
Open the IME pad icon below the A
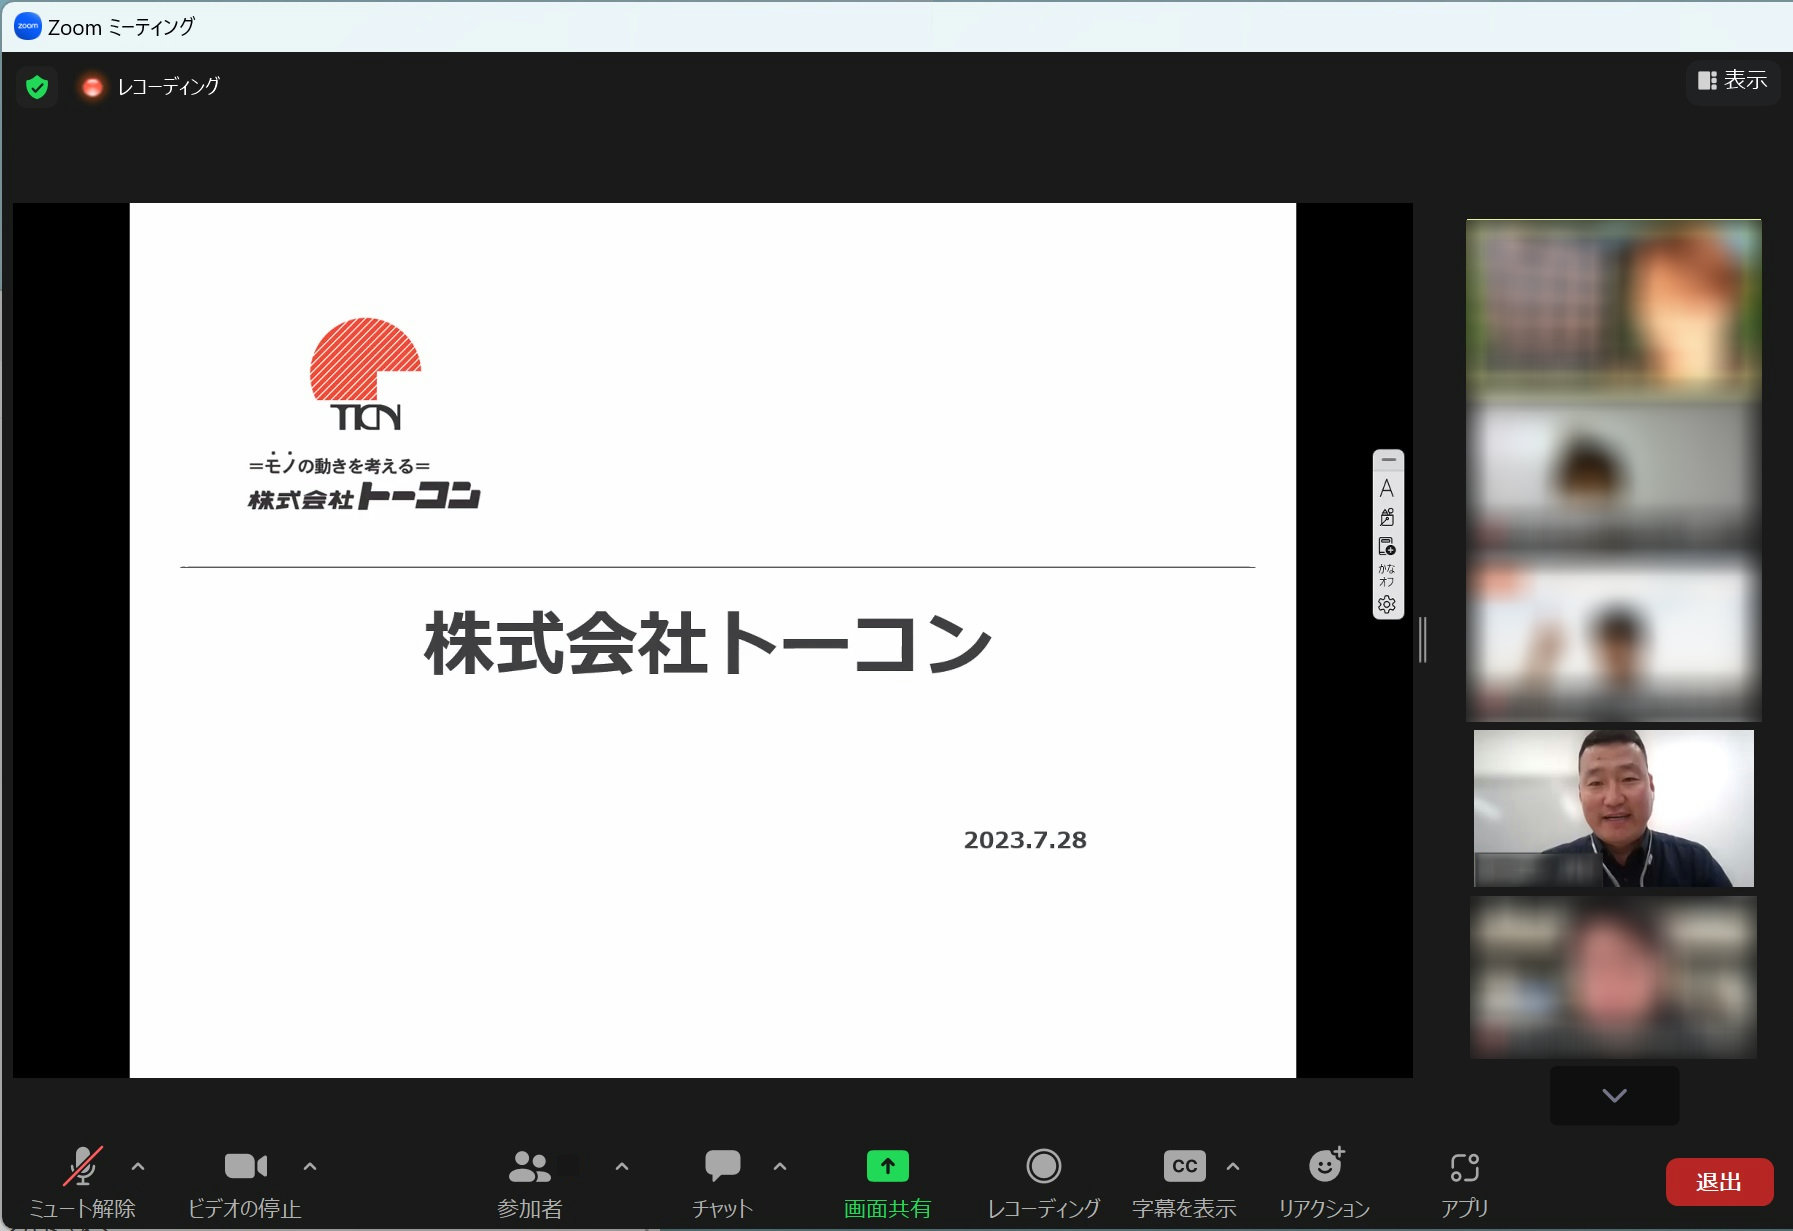[1387, 517]
